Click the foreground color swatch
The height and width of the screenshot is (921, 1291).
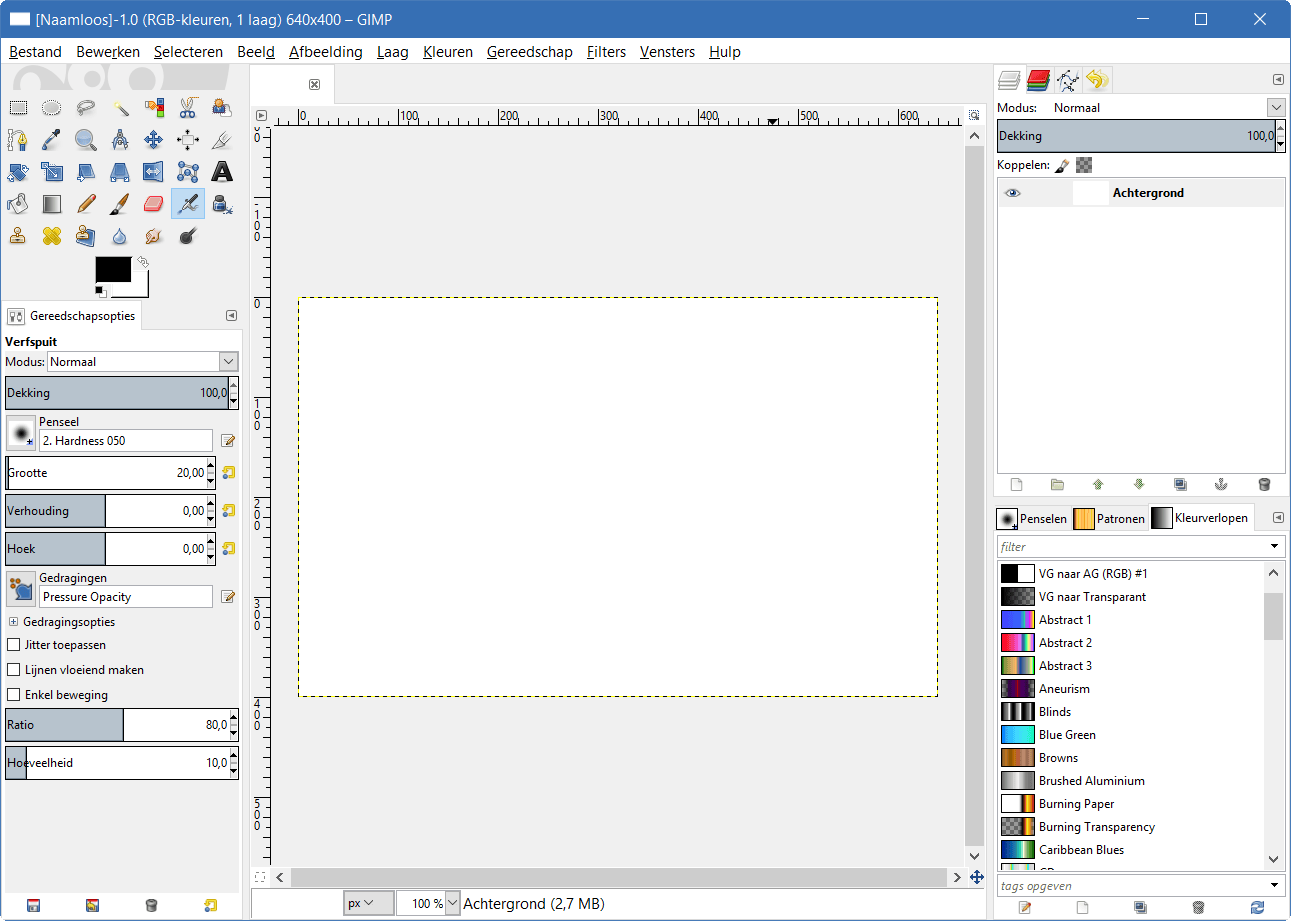(113, 269)
